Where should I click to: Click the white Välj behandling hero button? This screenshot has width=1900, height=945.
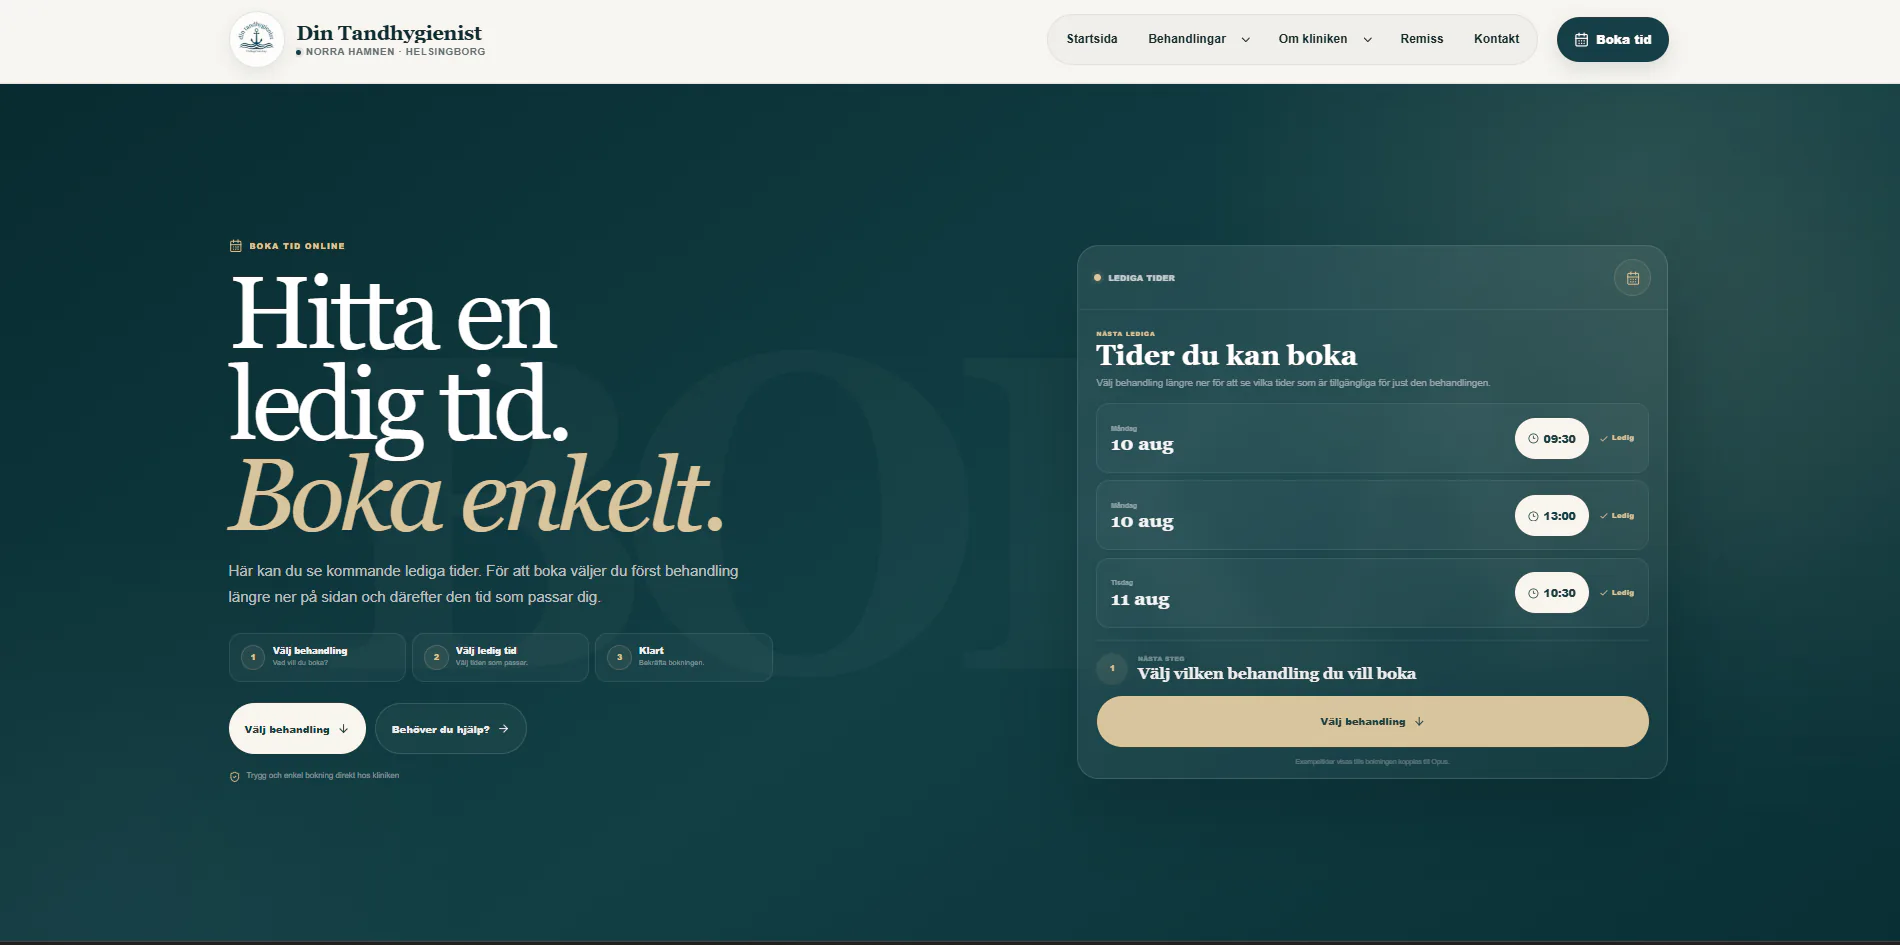[297, 729]
